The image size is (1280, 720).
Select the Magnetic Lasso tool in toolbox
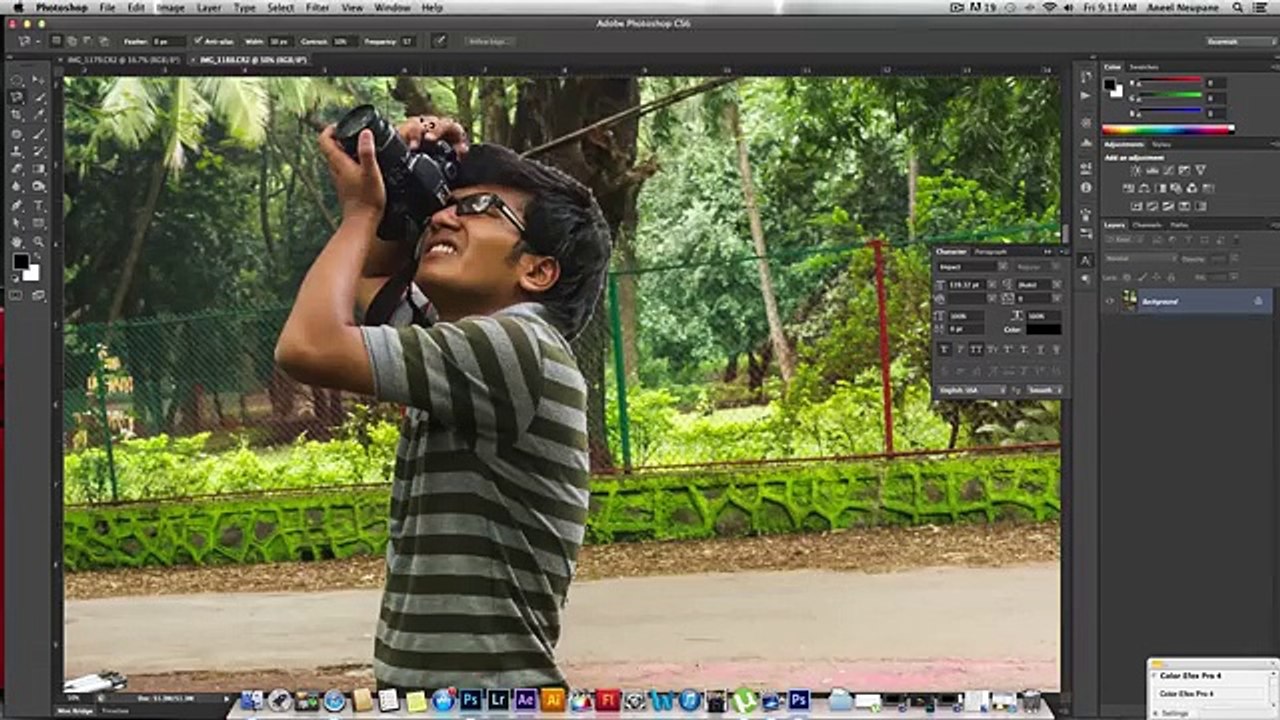pos(17,97)
